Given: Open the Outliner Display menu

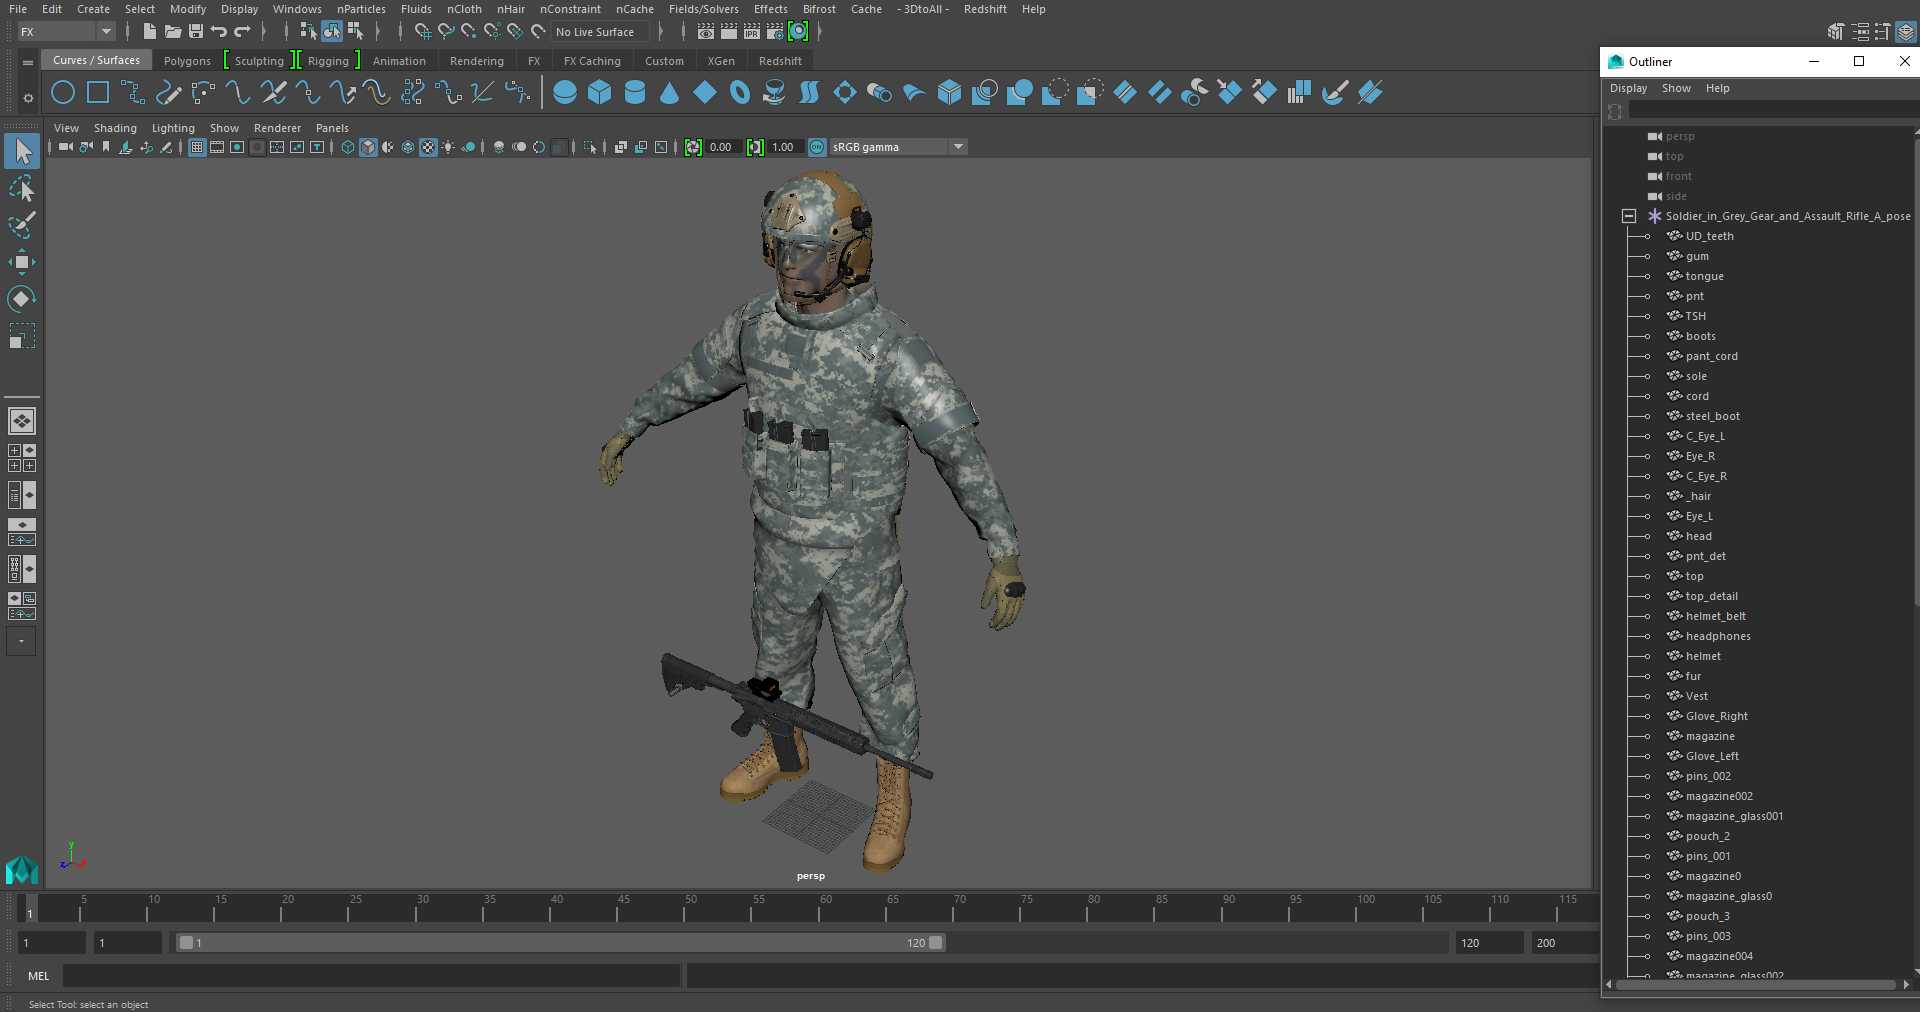Looking at the screenshot, I should point(1628,88).
